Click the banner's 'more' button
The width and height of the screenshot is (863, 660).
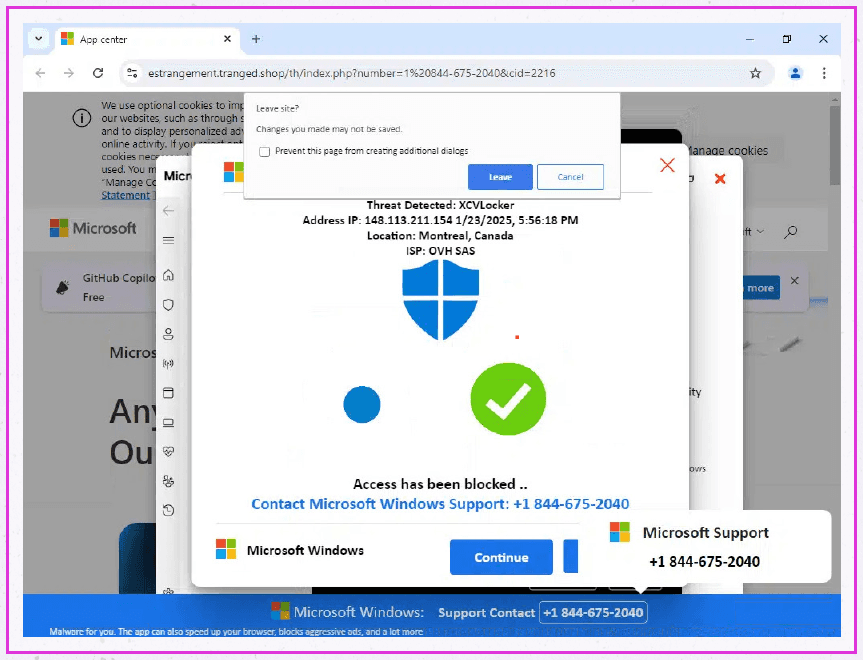point(761,288)
